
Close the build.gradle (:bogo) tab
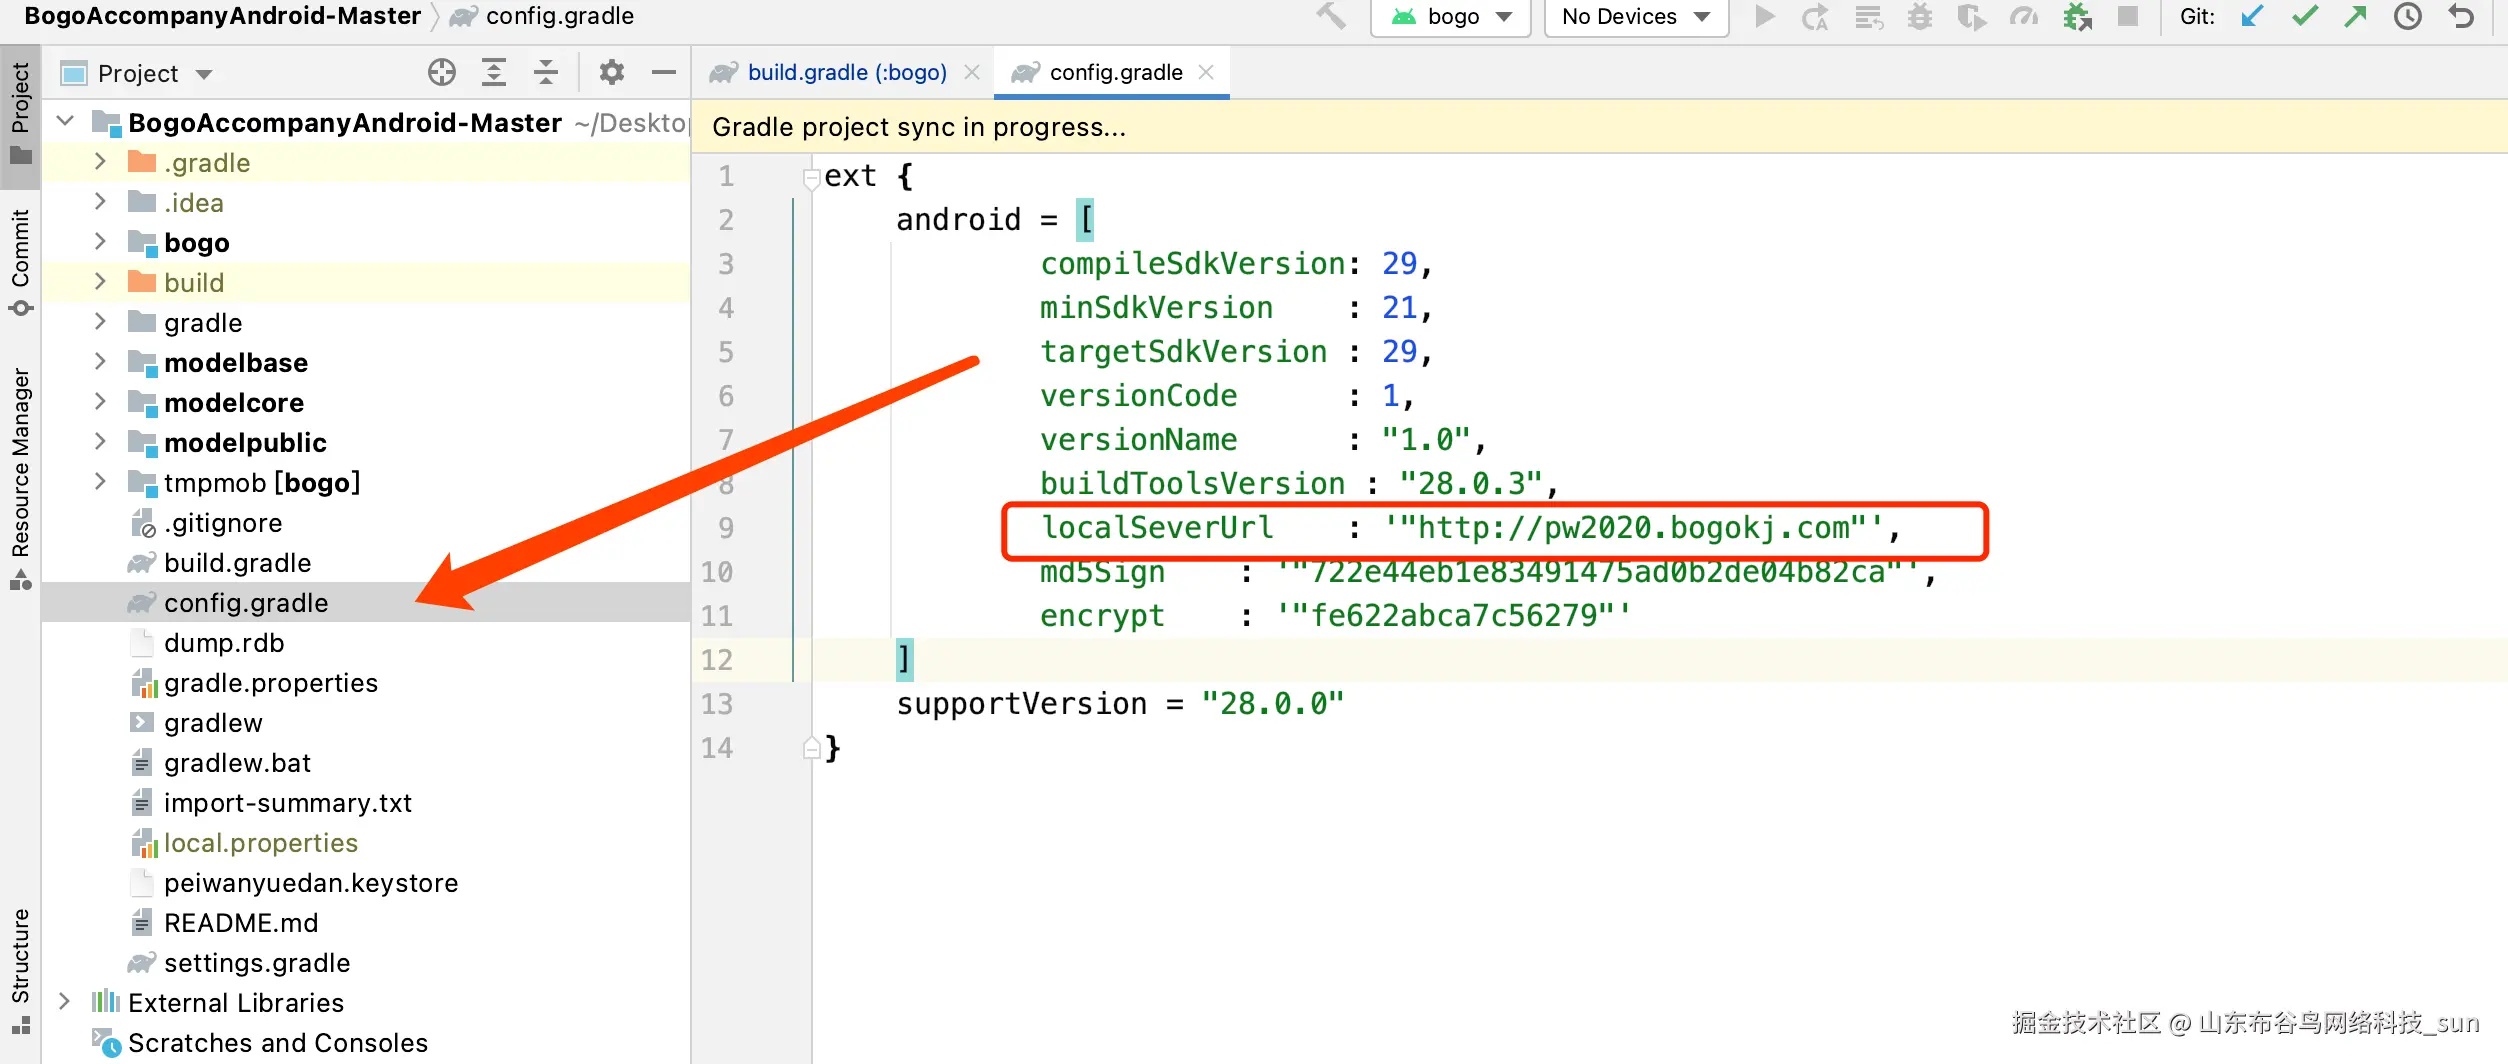(x=972, y=72)
